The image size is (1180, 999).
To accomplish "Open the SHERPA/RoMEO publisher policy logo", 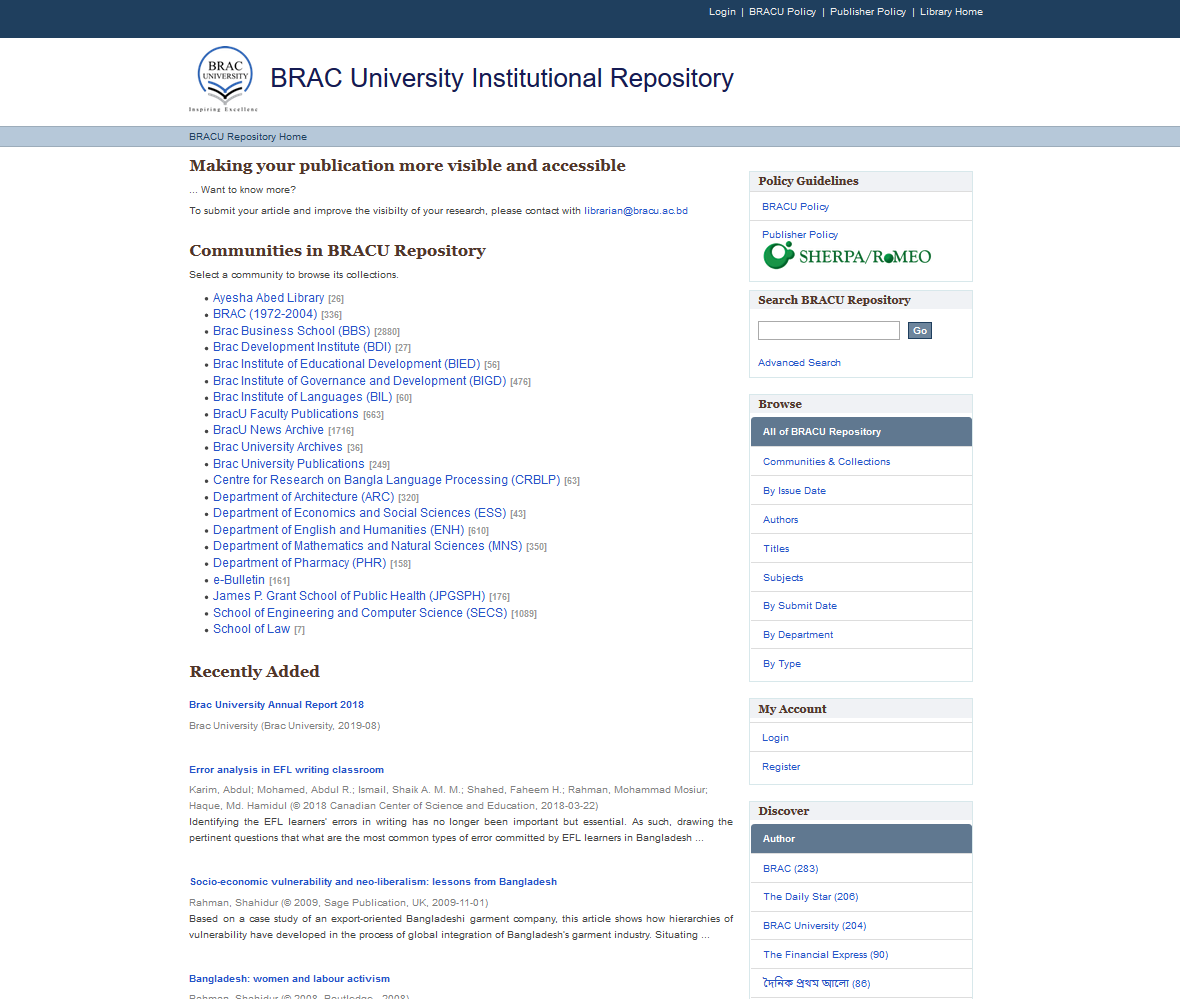I will (847, 256).
